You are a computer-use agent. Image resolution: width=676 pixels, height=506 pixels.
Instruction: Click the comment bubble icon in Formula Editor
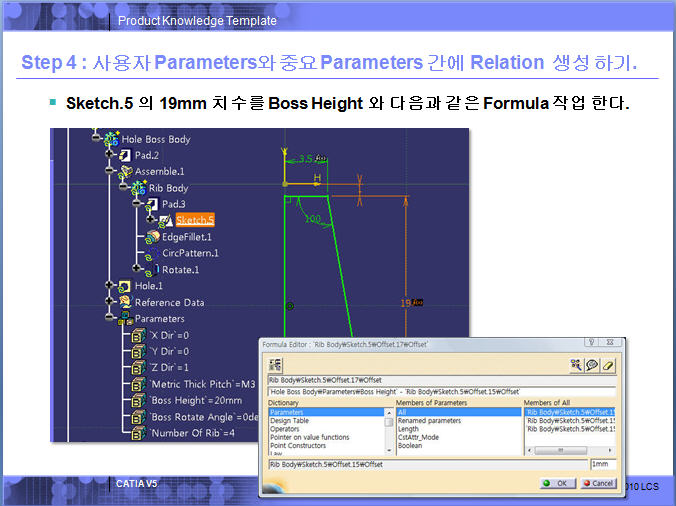592,366
